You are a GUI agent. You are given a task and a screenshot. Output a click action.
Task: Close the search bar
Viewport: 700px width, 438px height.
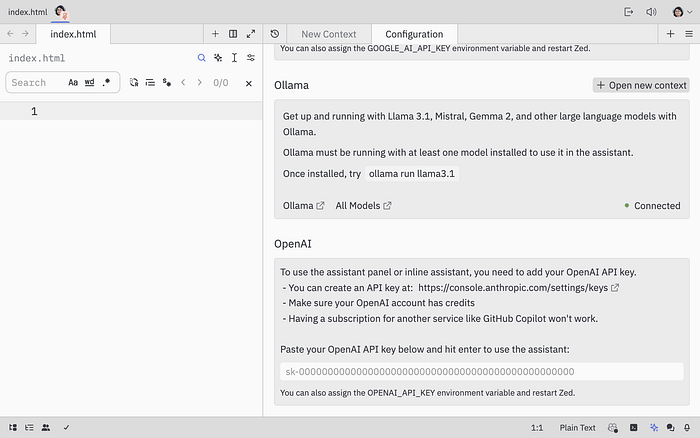[249, 83]
